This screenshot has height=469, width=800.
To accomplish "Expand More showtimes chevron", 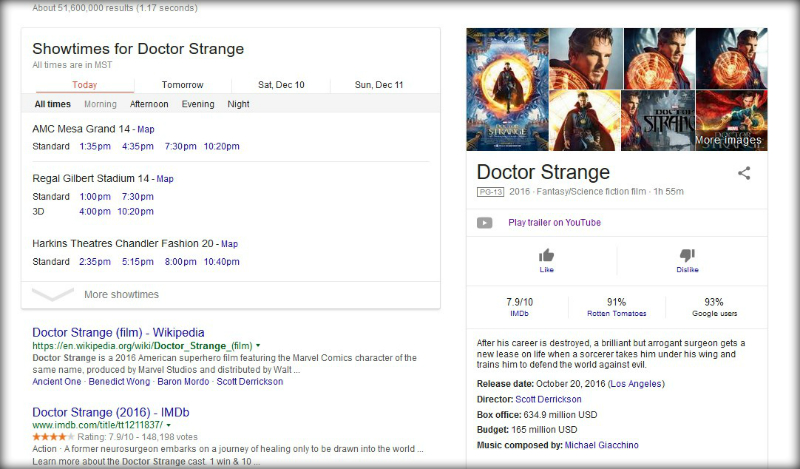I will pos(53,294).
